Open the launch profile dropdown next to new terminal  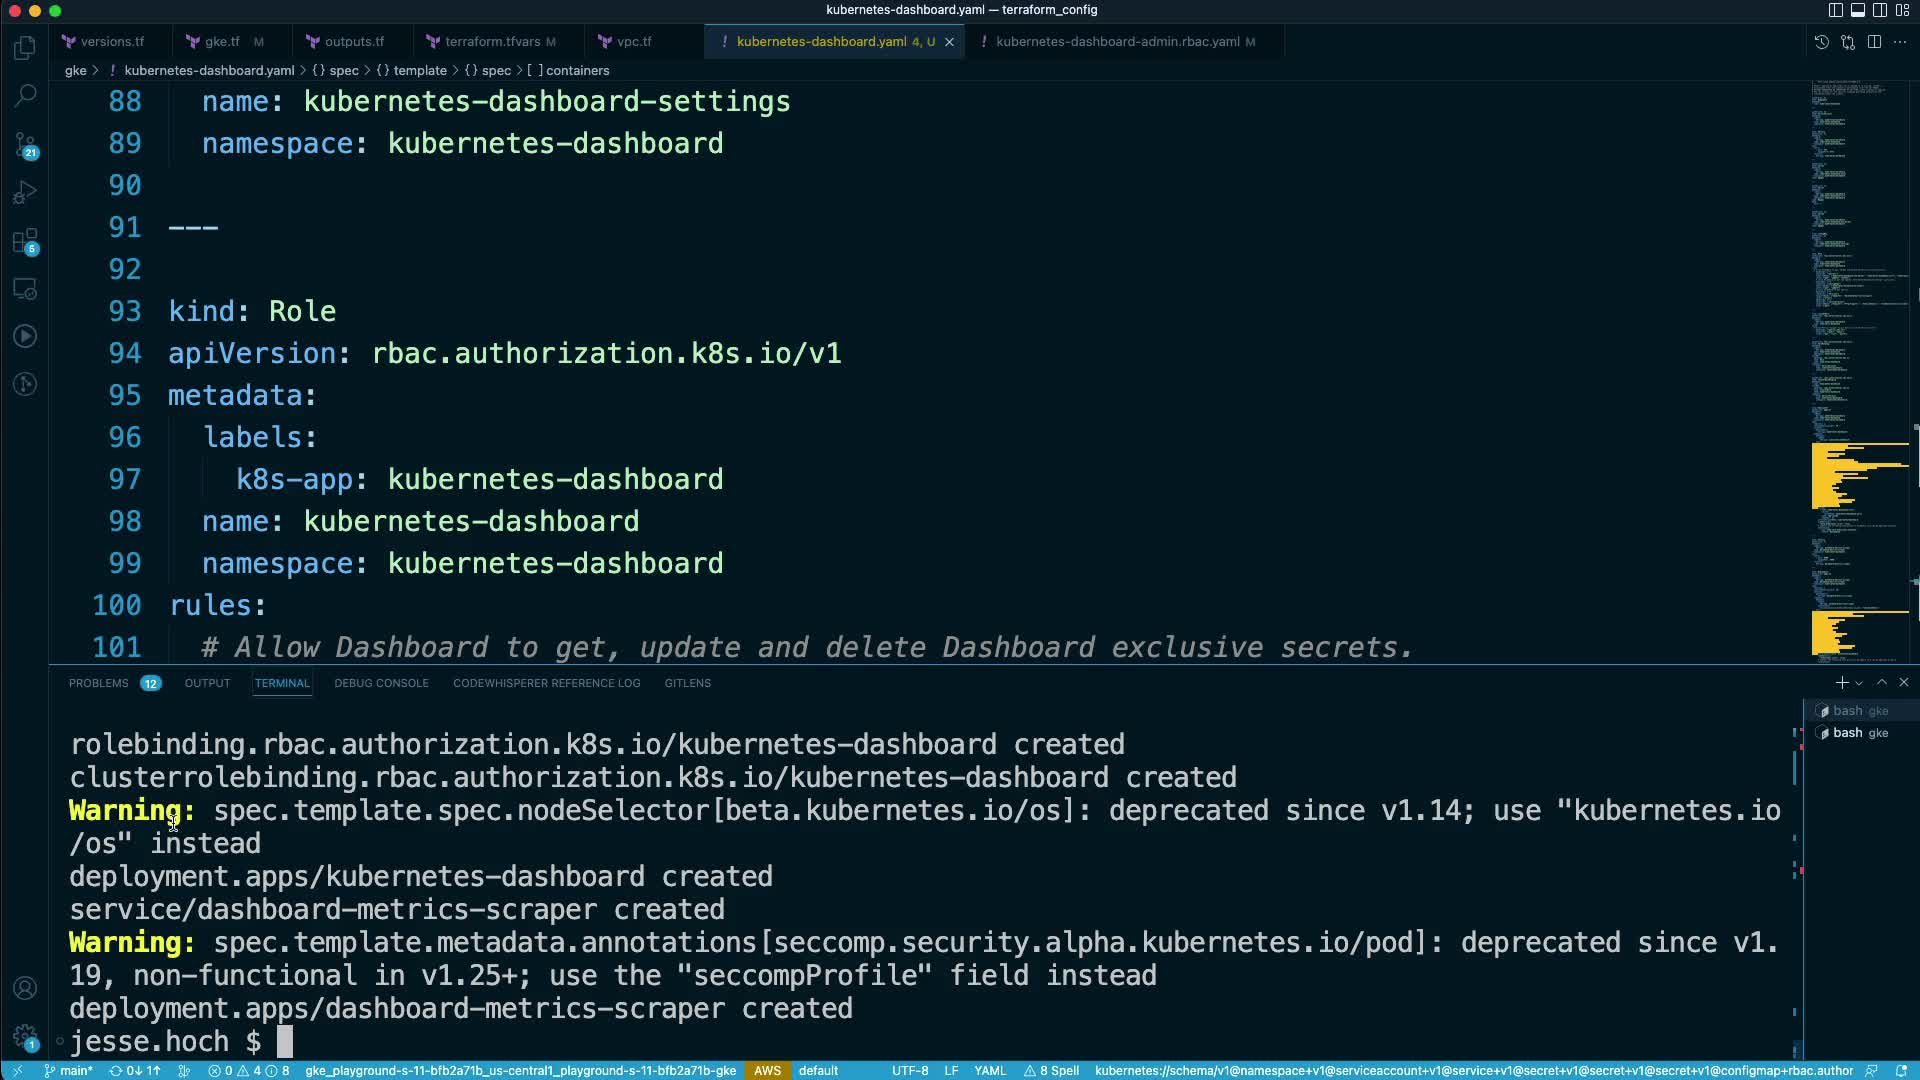(x=1859, y=683)
